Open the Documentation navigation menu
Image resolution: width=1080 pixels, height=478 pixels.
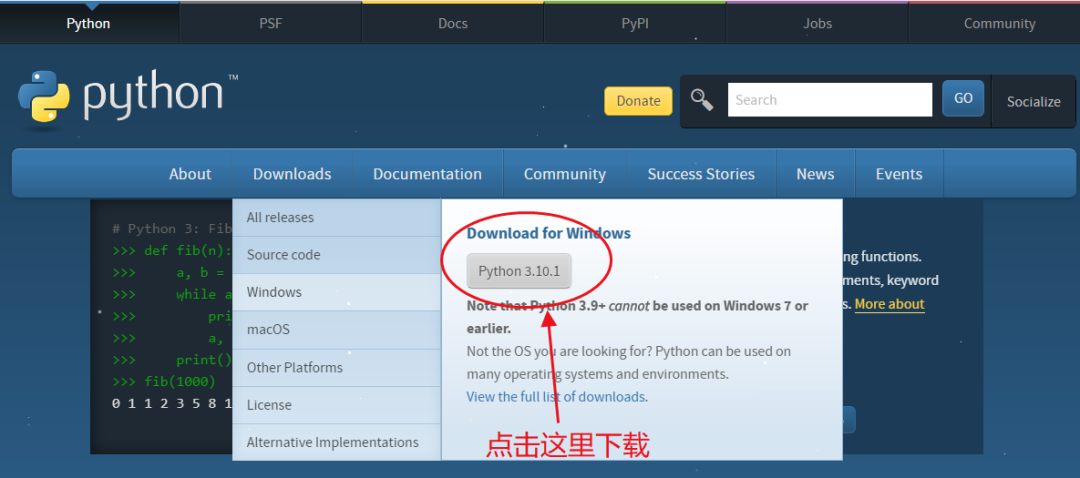click(427, 174)
